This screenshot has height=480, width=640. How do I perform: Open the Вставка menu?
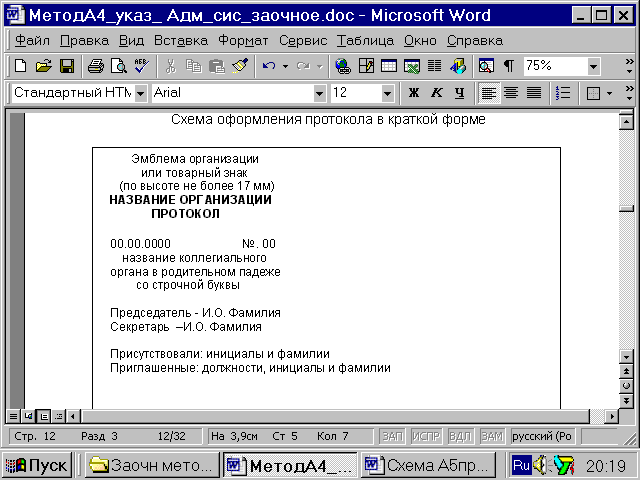point(181,40)
